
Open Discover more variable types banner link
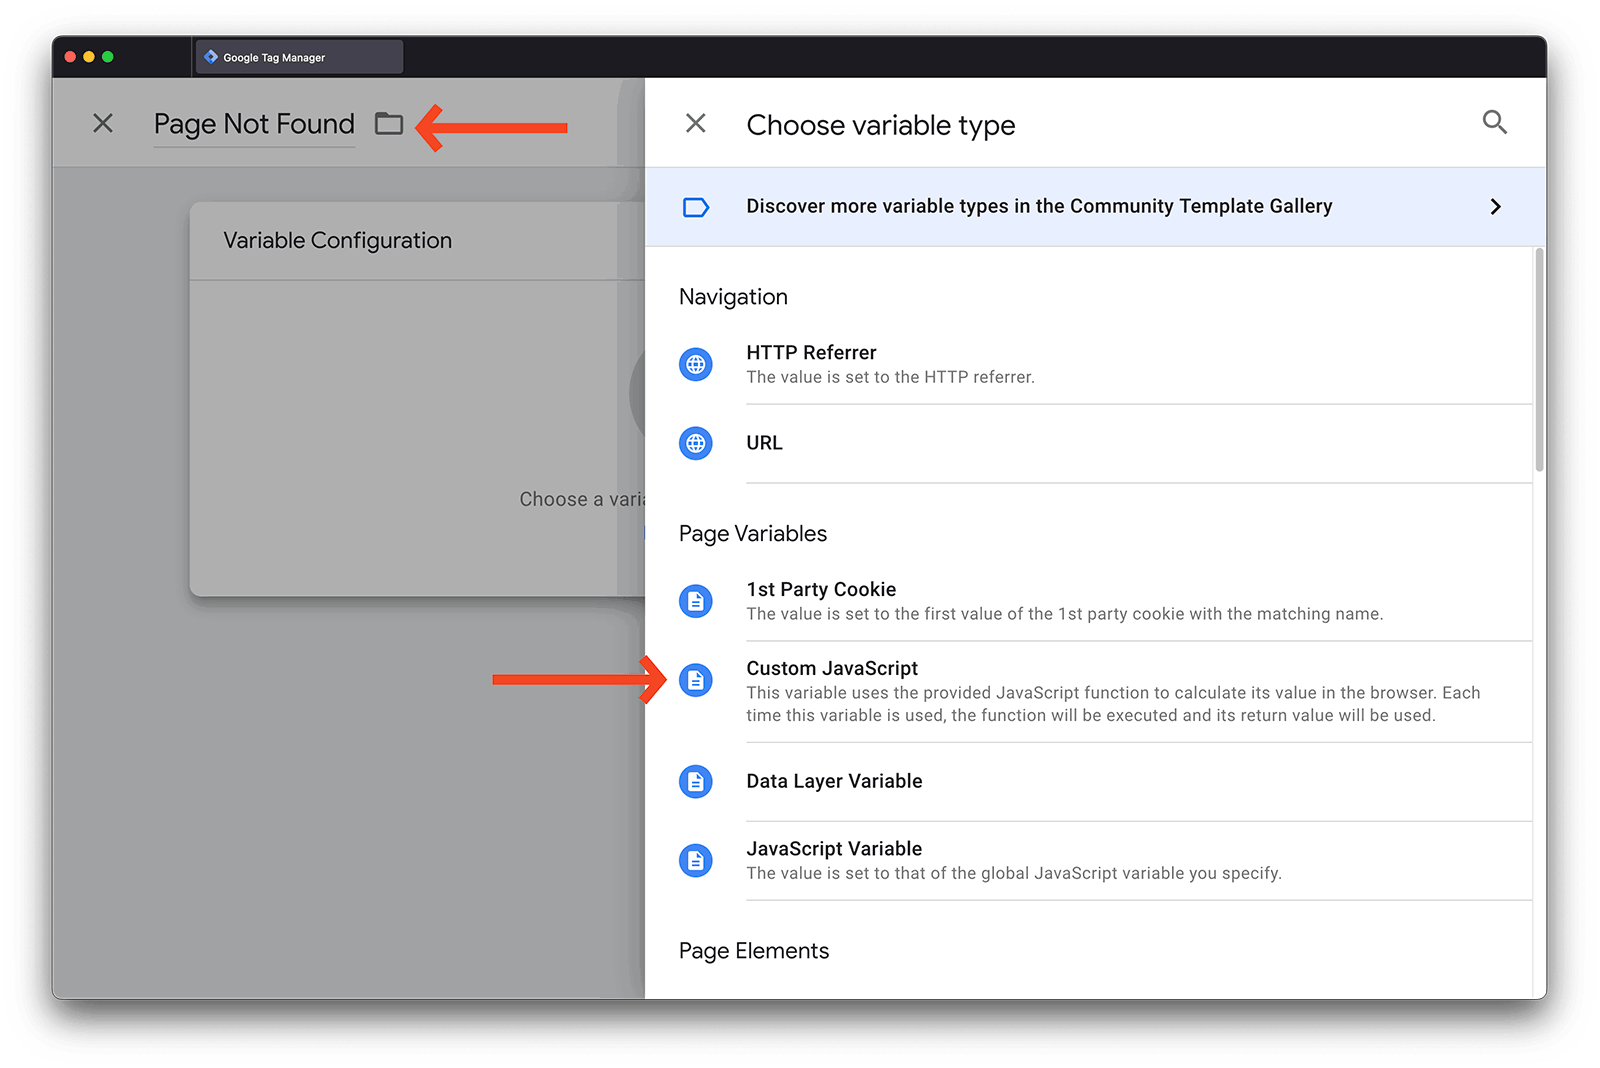coord(1038,207)
